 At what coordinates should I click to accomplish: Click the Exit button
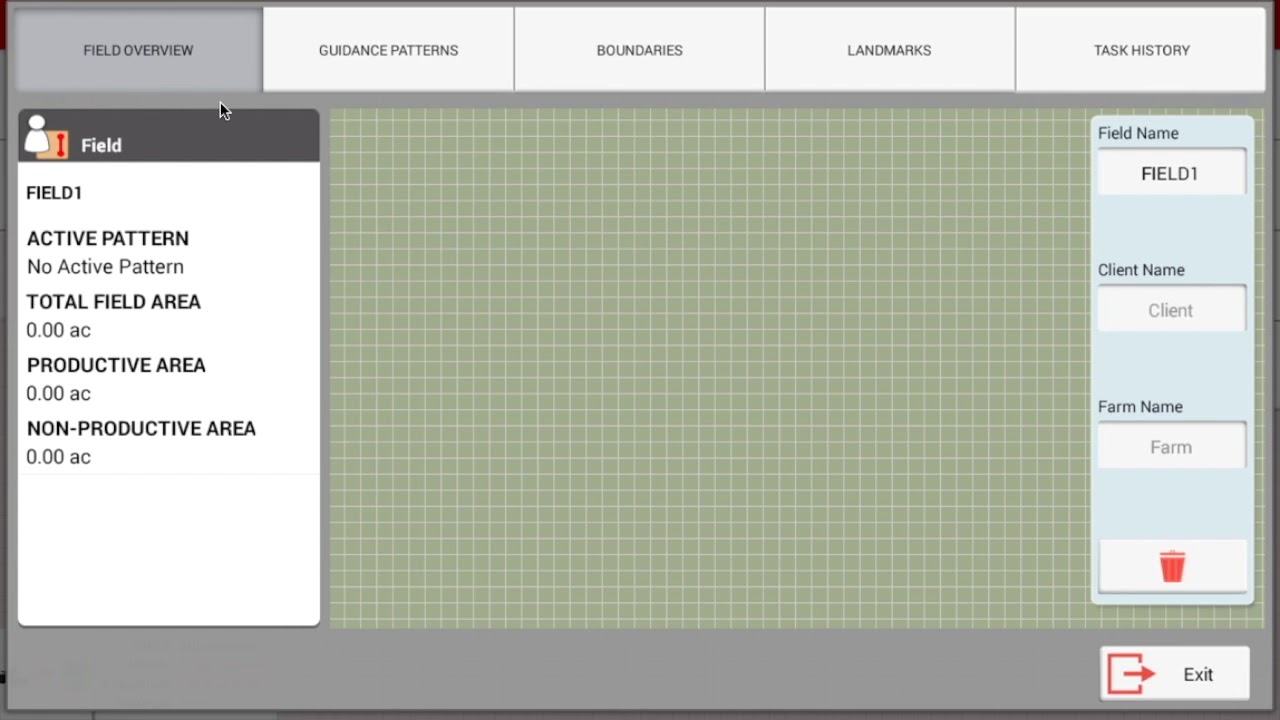click(x=1175, y=674)
